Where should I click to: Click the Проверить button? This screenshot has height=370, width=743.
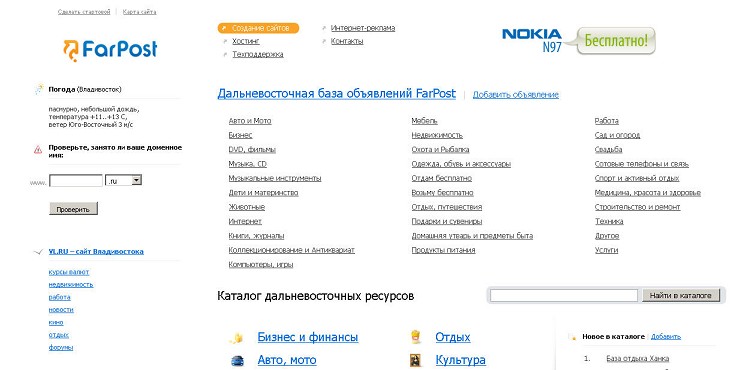point(73,209)
